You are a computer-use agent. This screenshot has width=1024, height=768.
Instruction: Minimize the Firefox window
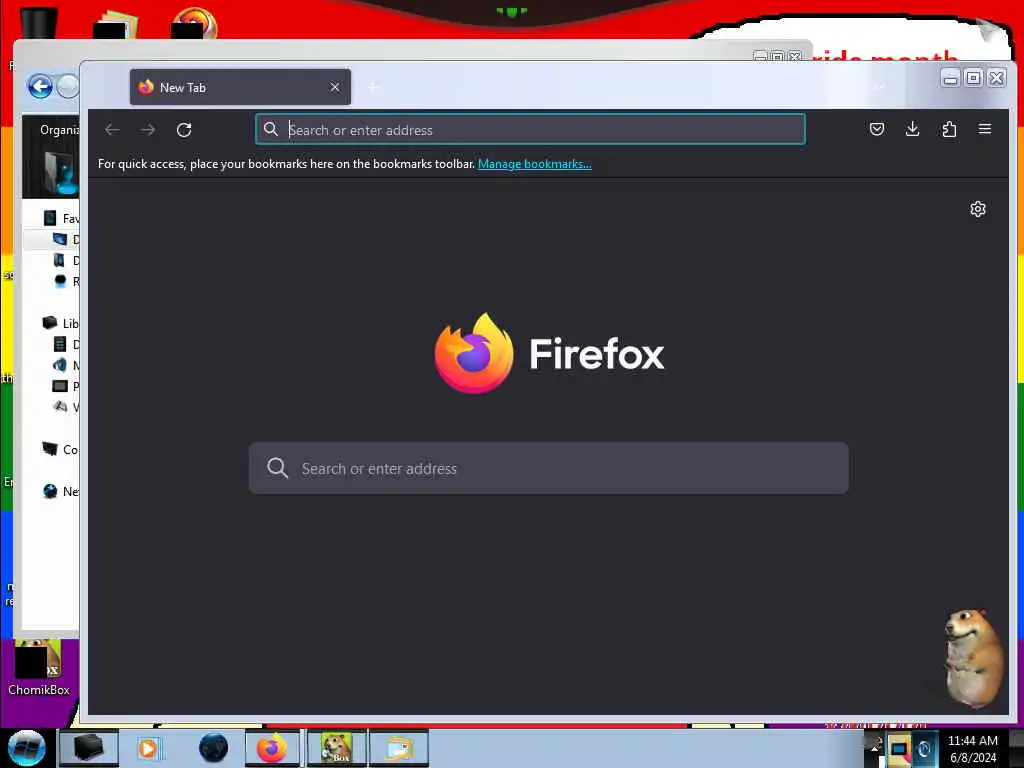(951, 78)
